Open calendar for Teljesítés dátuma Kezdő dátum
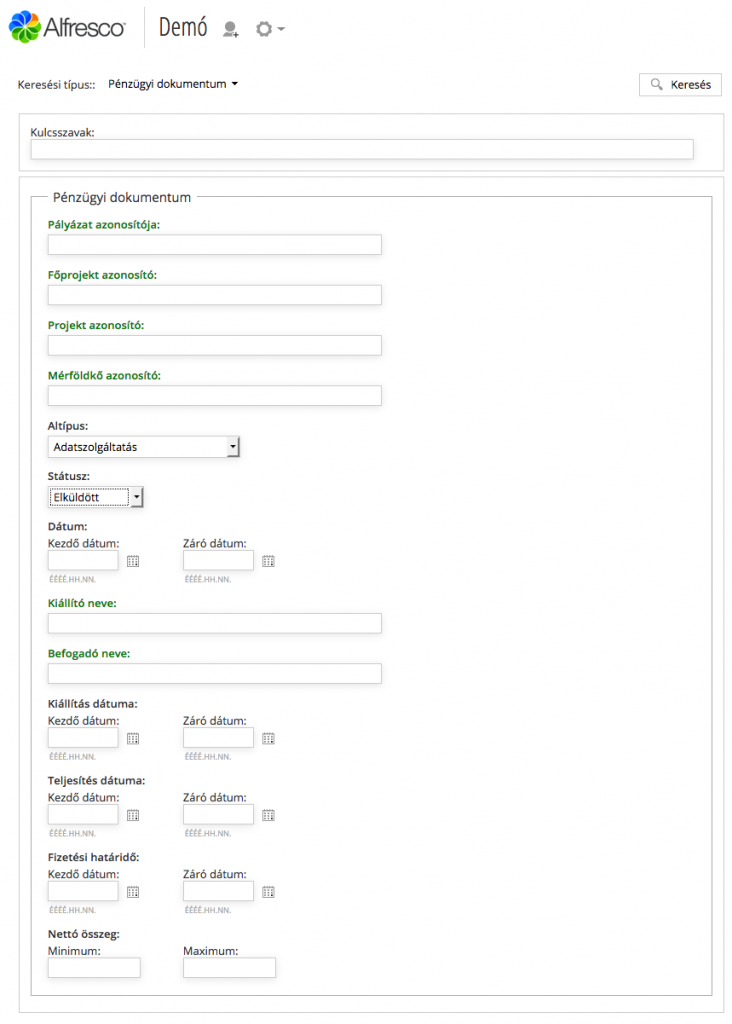This screenshot has height=1024, width=732. (133, 815)
